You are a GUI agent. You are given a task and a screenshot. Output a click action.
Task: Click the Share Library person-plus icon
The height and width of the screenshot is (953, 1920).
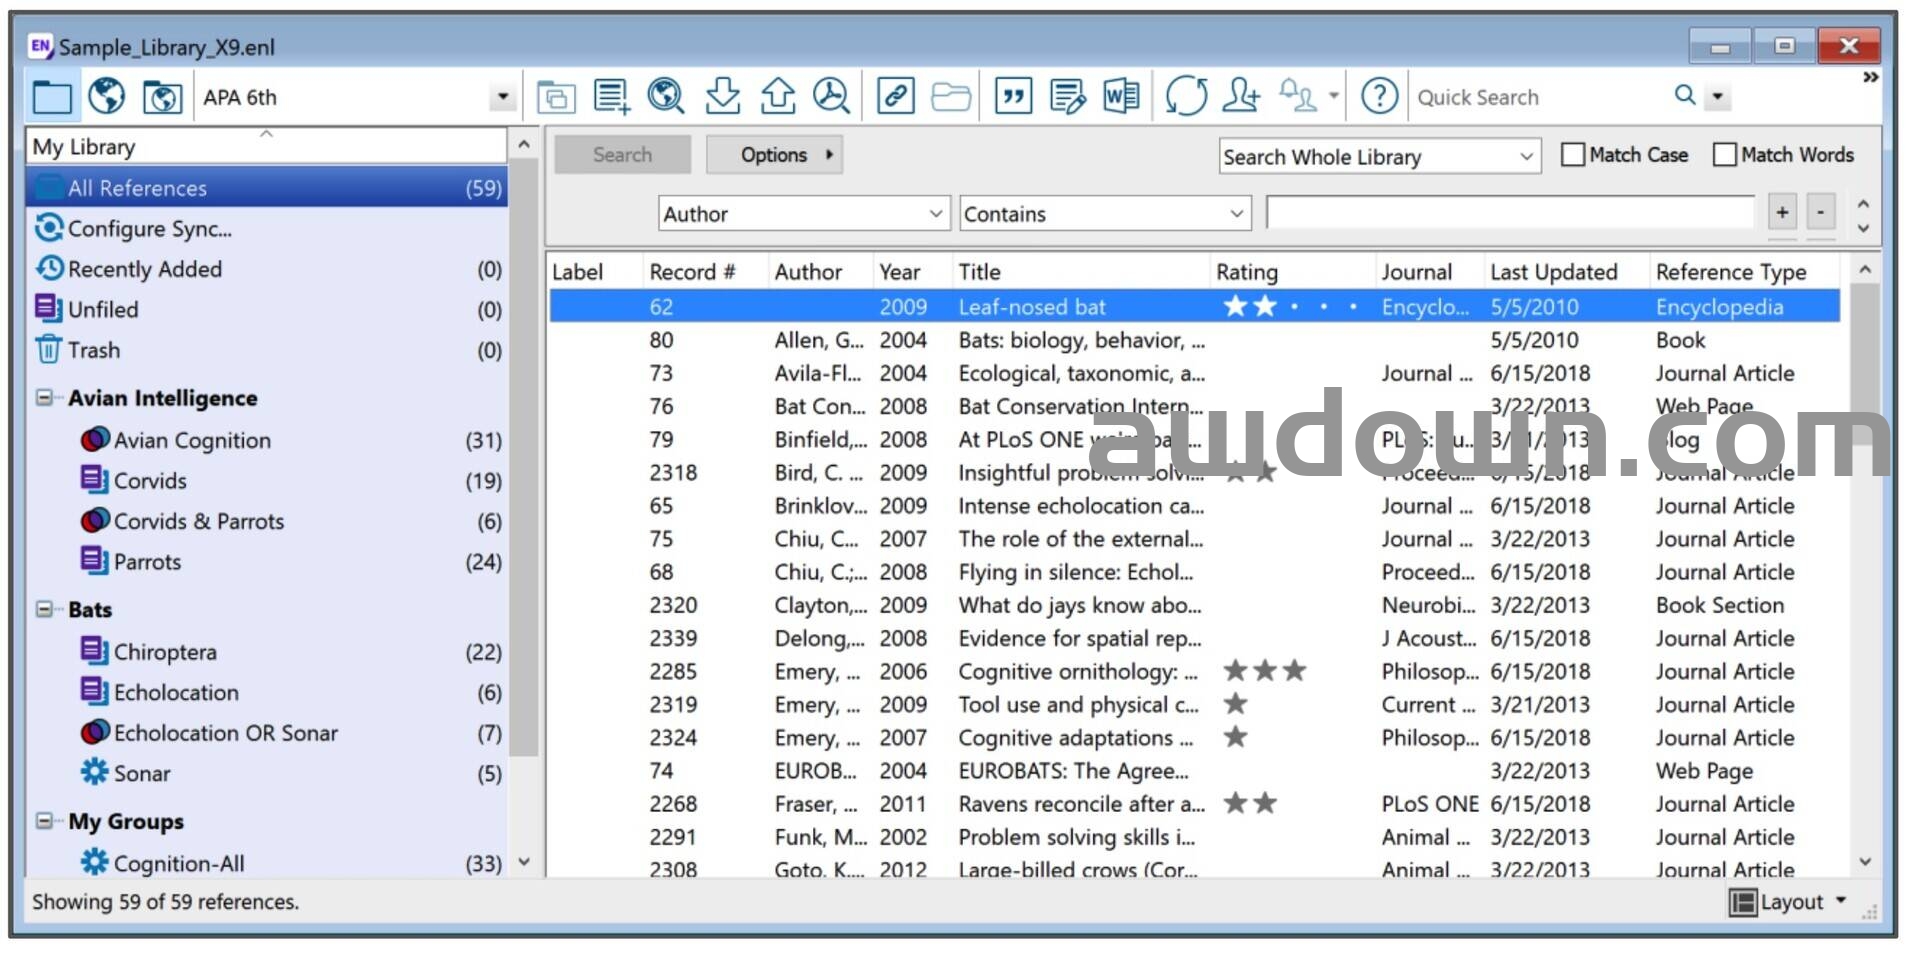pos(1241,97)
